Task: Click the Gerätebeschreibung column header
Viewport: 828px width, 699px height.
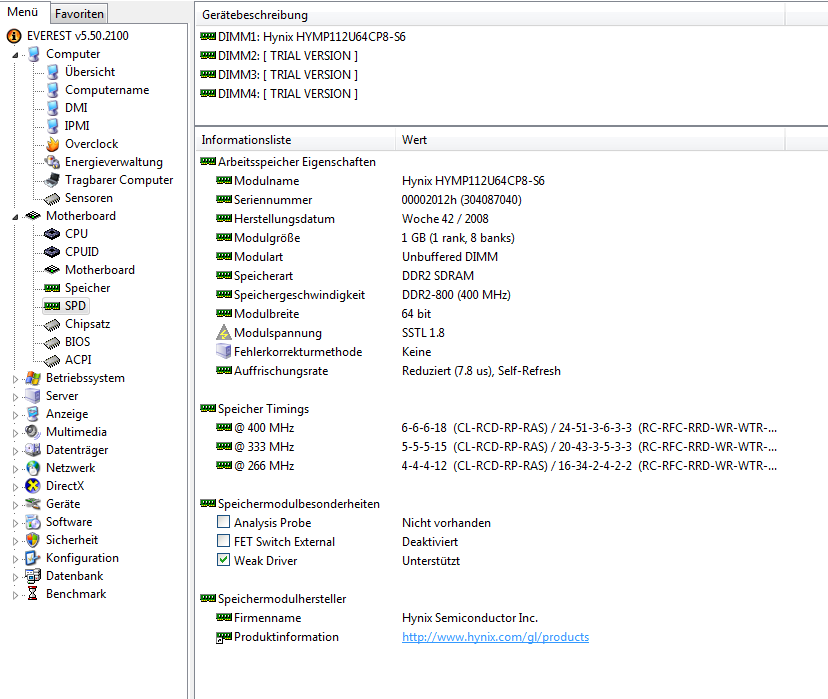Action: point(491,15)
